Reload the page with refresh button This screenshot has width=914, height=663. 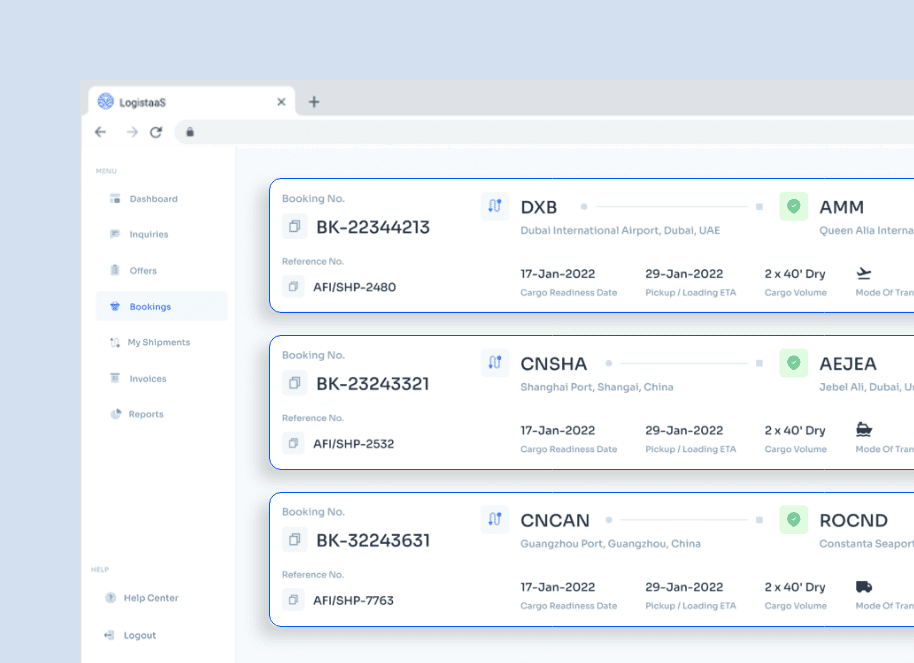(x=156, y=132)
